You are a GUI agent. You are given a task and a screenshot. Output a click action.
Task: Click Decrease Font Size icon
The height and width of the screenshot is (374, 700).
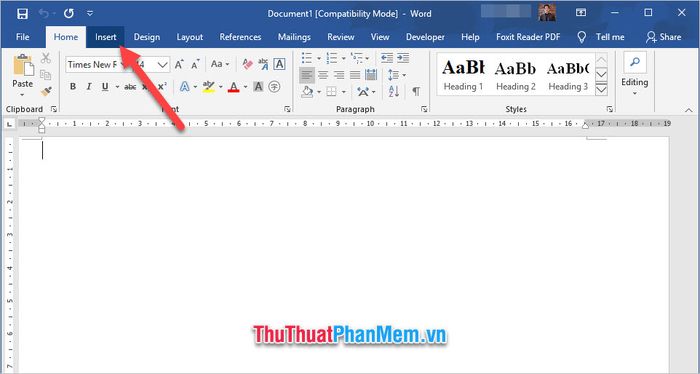[195, 65]
